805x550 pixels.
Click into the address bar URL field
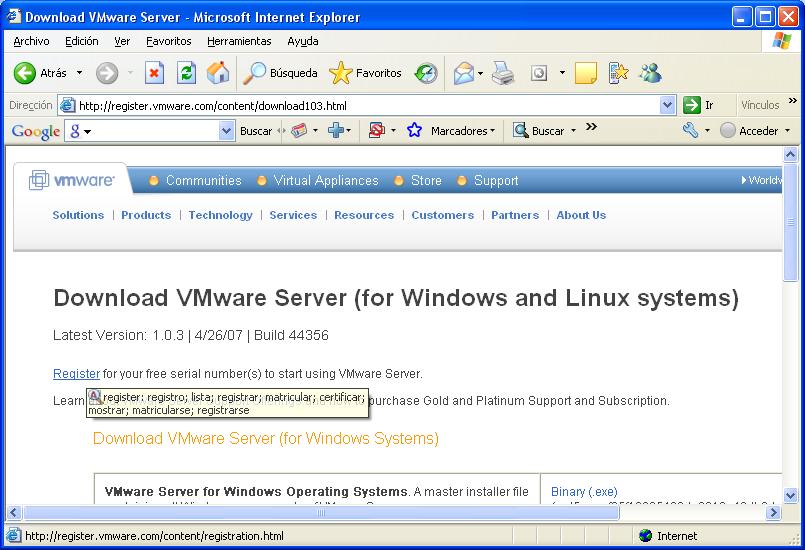(x=360, y=105)
